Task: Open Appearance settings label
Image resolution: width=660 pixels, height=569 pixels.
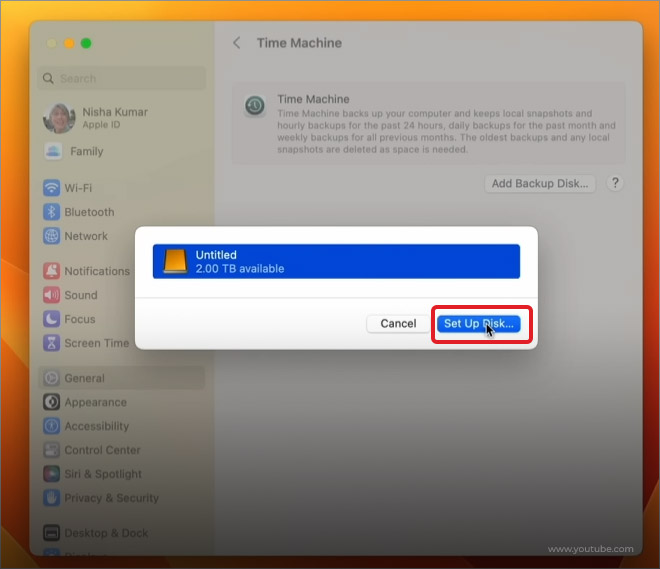Action: 96,402
